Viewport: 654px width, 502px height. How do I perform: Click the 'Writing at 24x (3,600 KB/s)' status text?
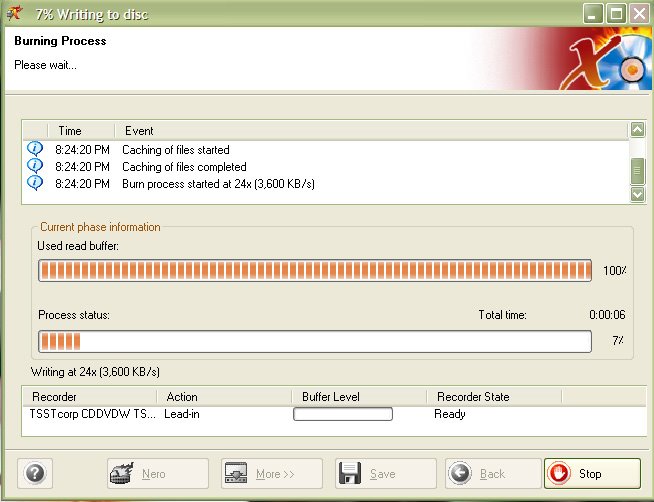pos(95,371)
